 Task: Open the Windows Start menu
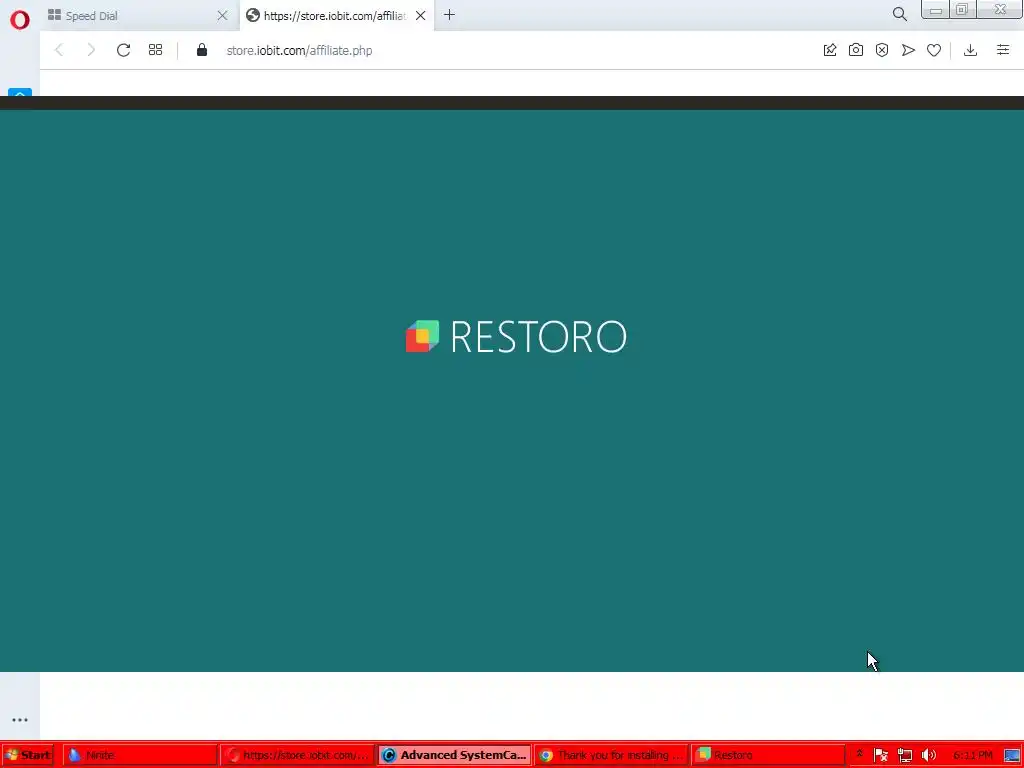(28, 755)
